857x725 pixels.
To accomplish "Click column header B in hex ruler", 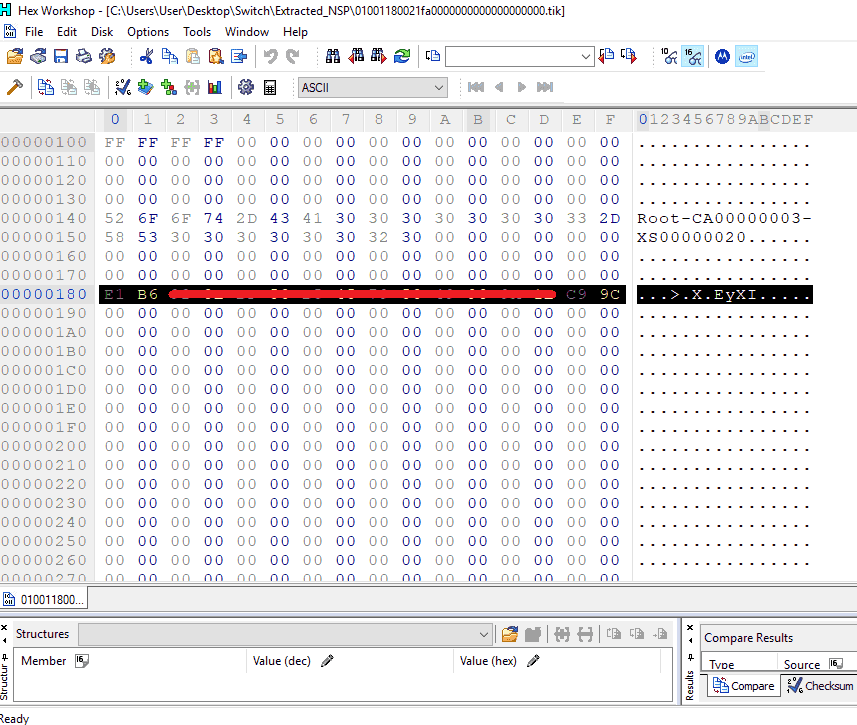I will 478,120.
